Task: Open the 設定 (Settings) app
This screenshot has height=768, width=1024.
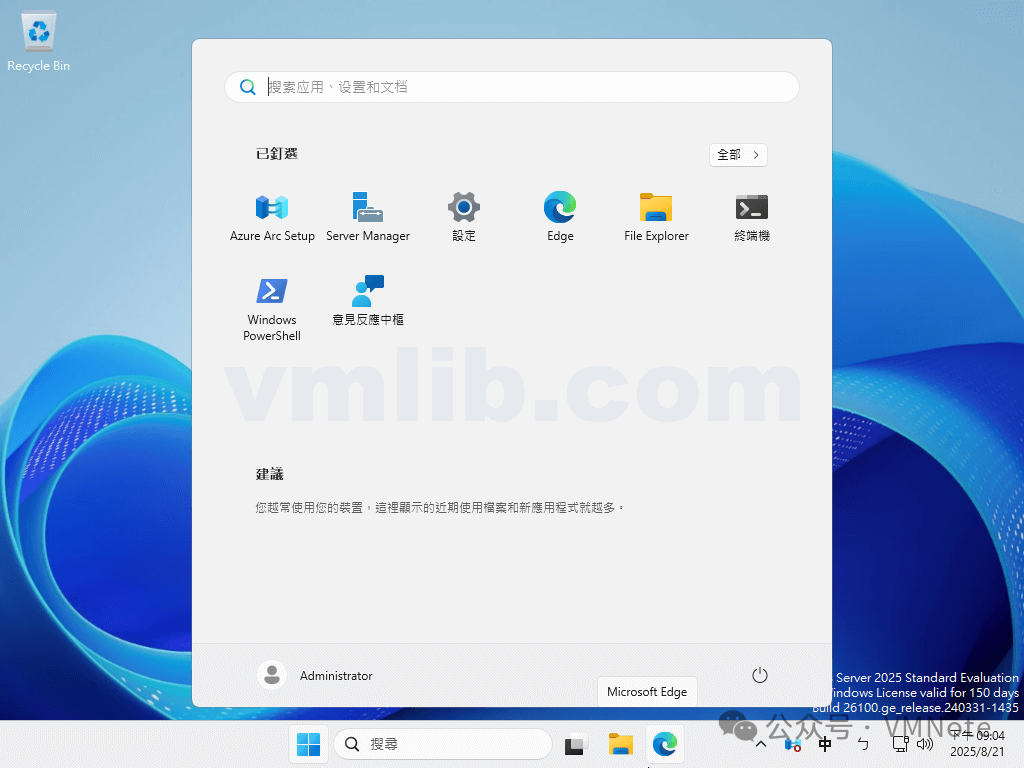Action: click(463, 207)
